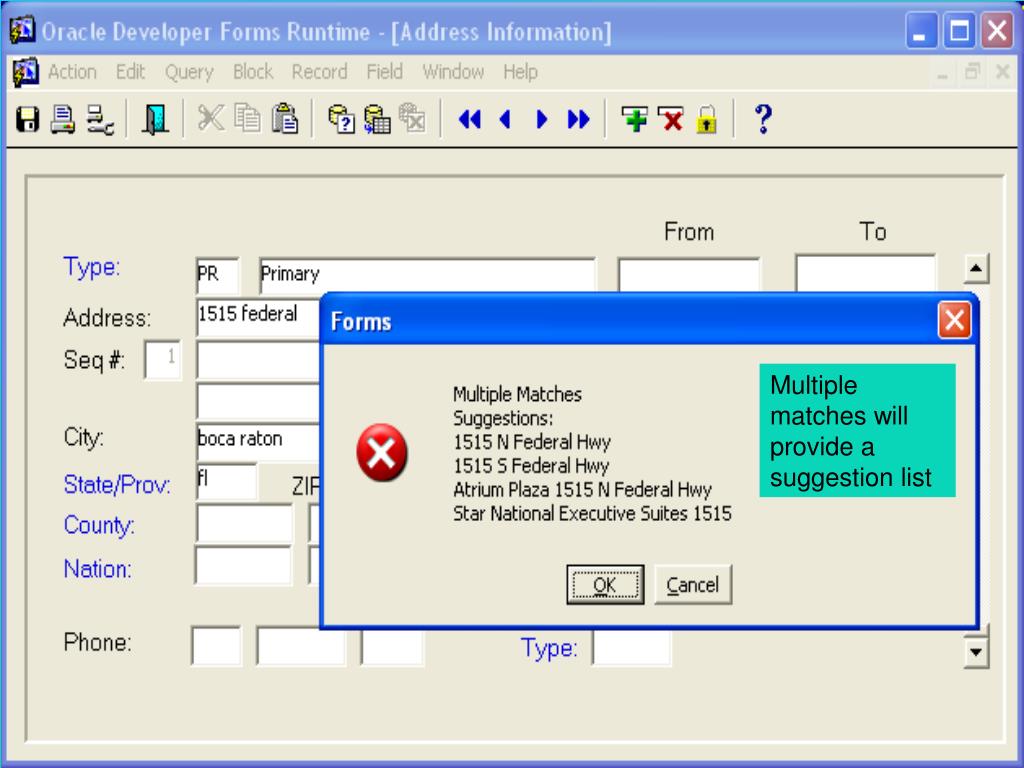Viewport: 1024px width, 768px height.
Task: Open the Window menu
Action: tap(453, 72)
